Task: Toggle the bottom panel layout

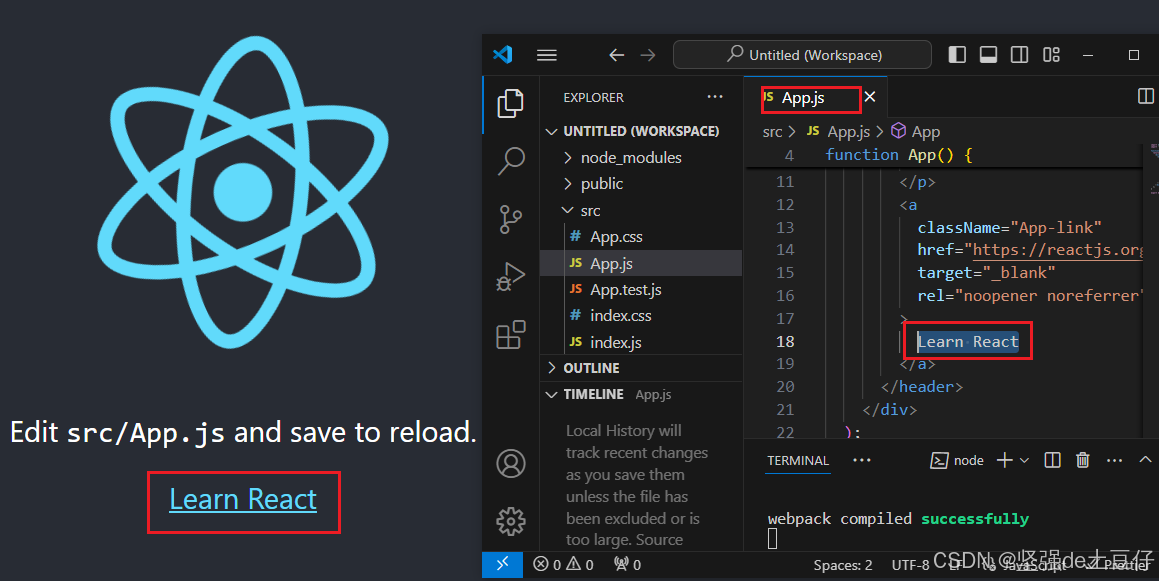Action: [x=988, y=55]
